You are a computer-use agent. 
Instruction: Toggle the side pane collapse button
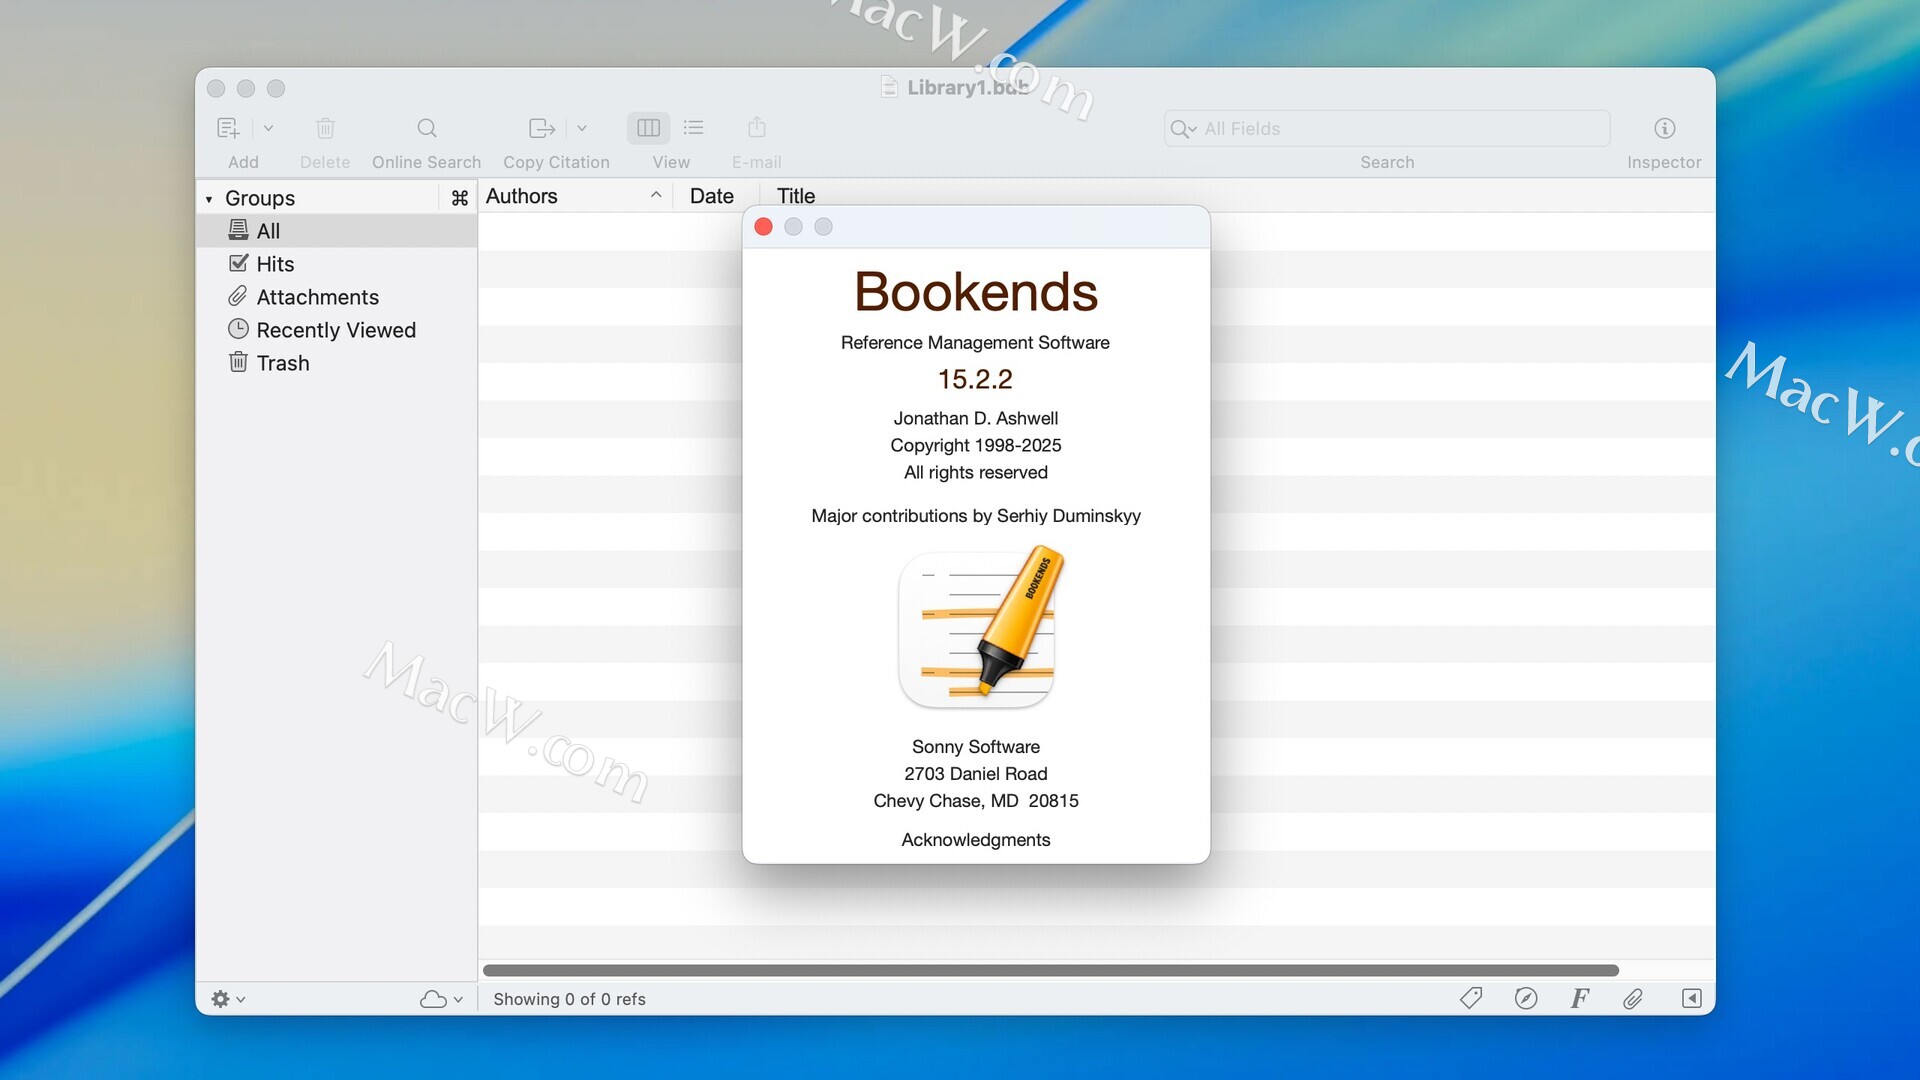1692,998
